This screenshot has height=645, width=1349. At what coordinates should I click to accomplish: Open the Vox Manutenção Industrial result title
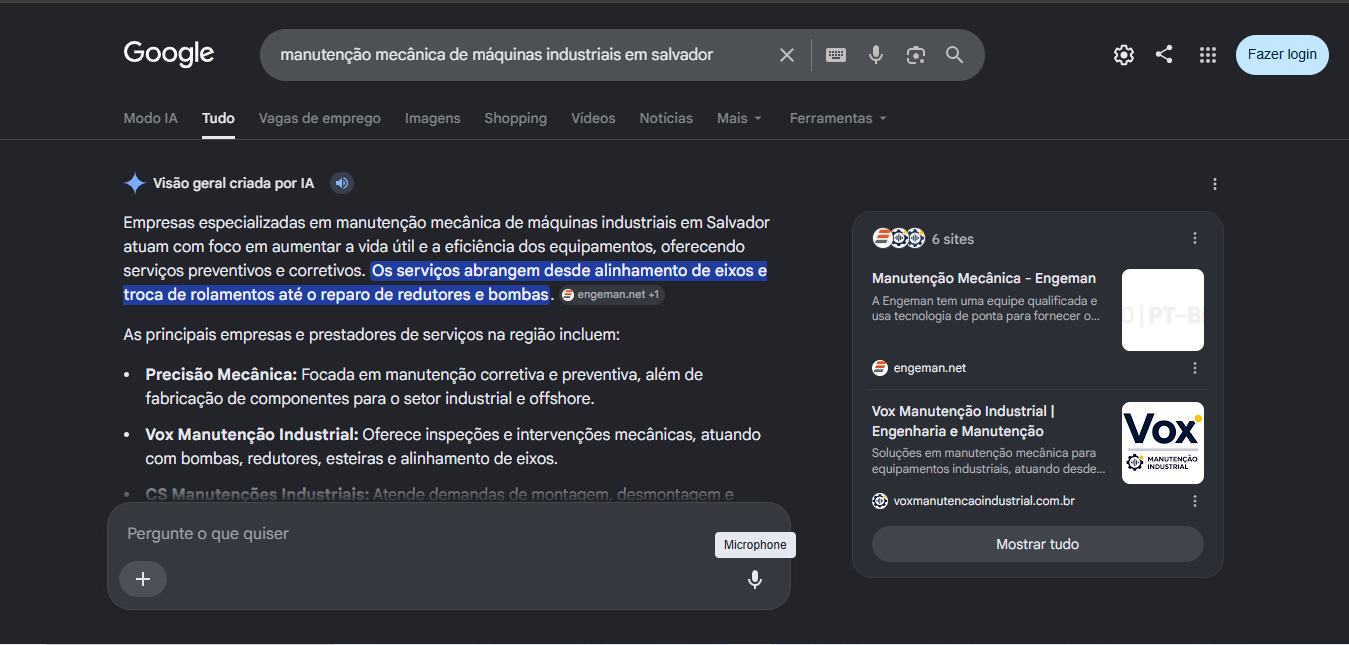963,421
